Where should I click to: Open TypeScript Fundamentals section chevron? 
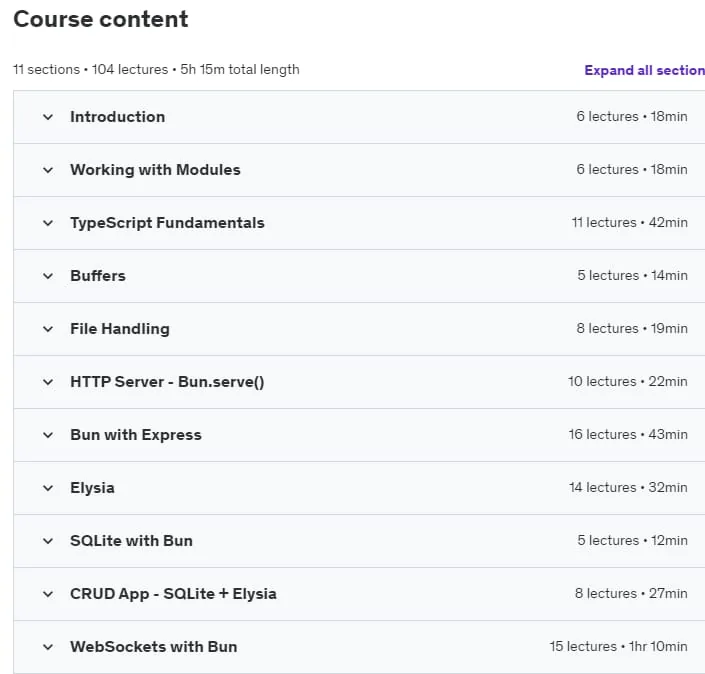coord(48,223)
